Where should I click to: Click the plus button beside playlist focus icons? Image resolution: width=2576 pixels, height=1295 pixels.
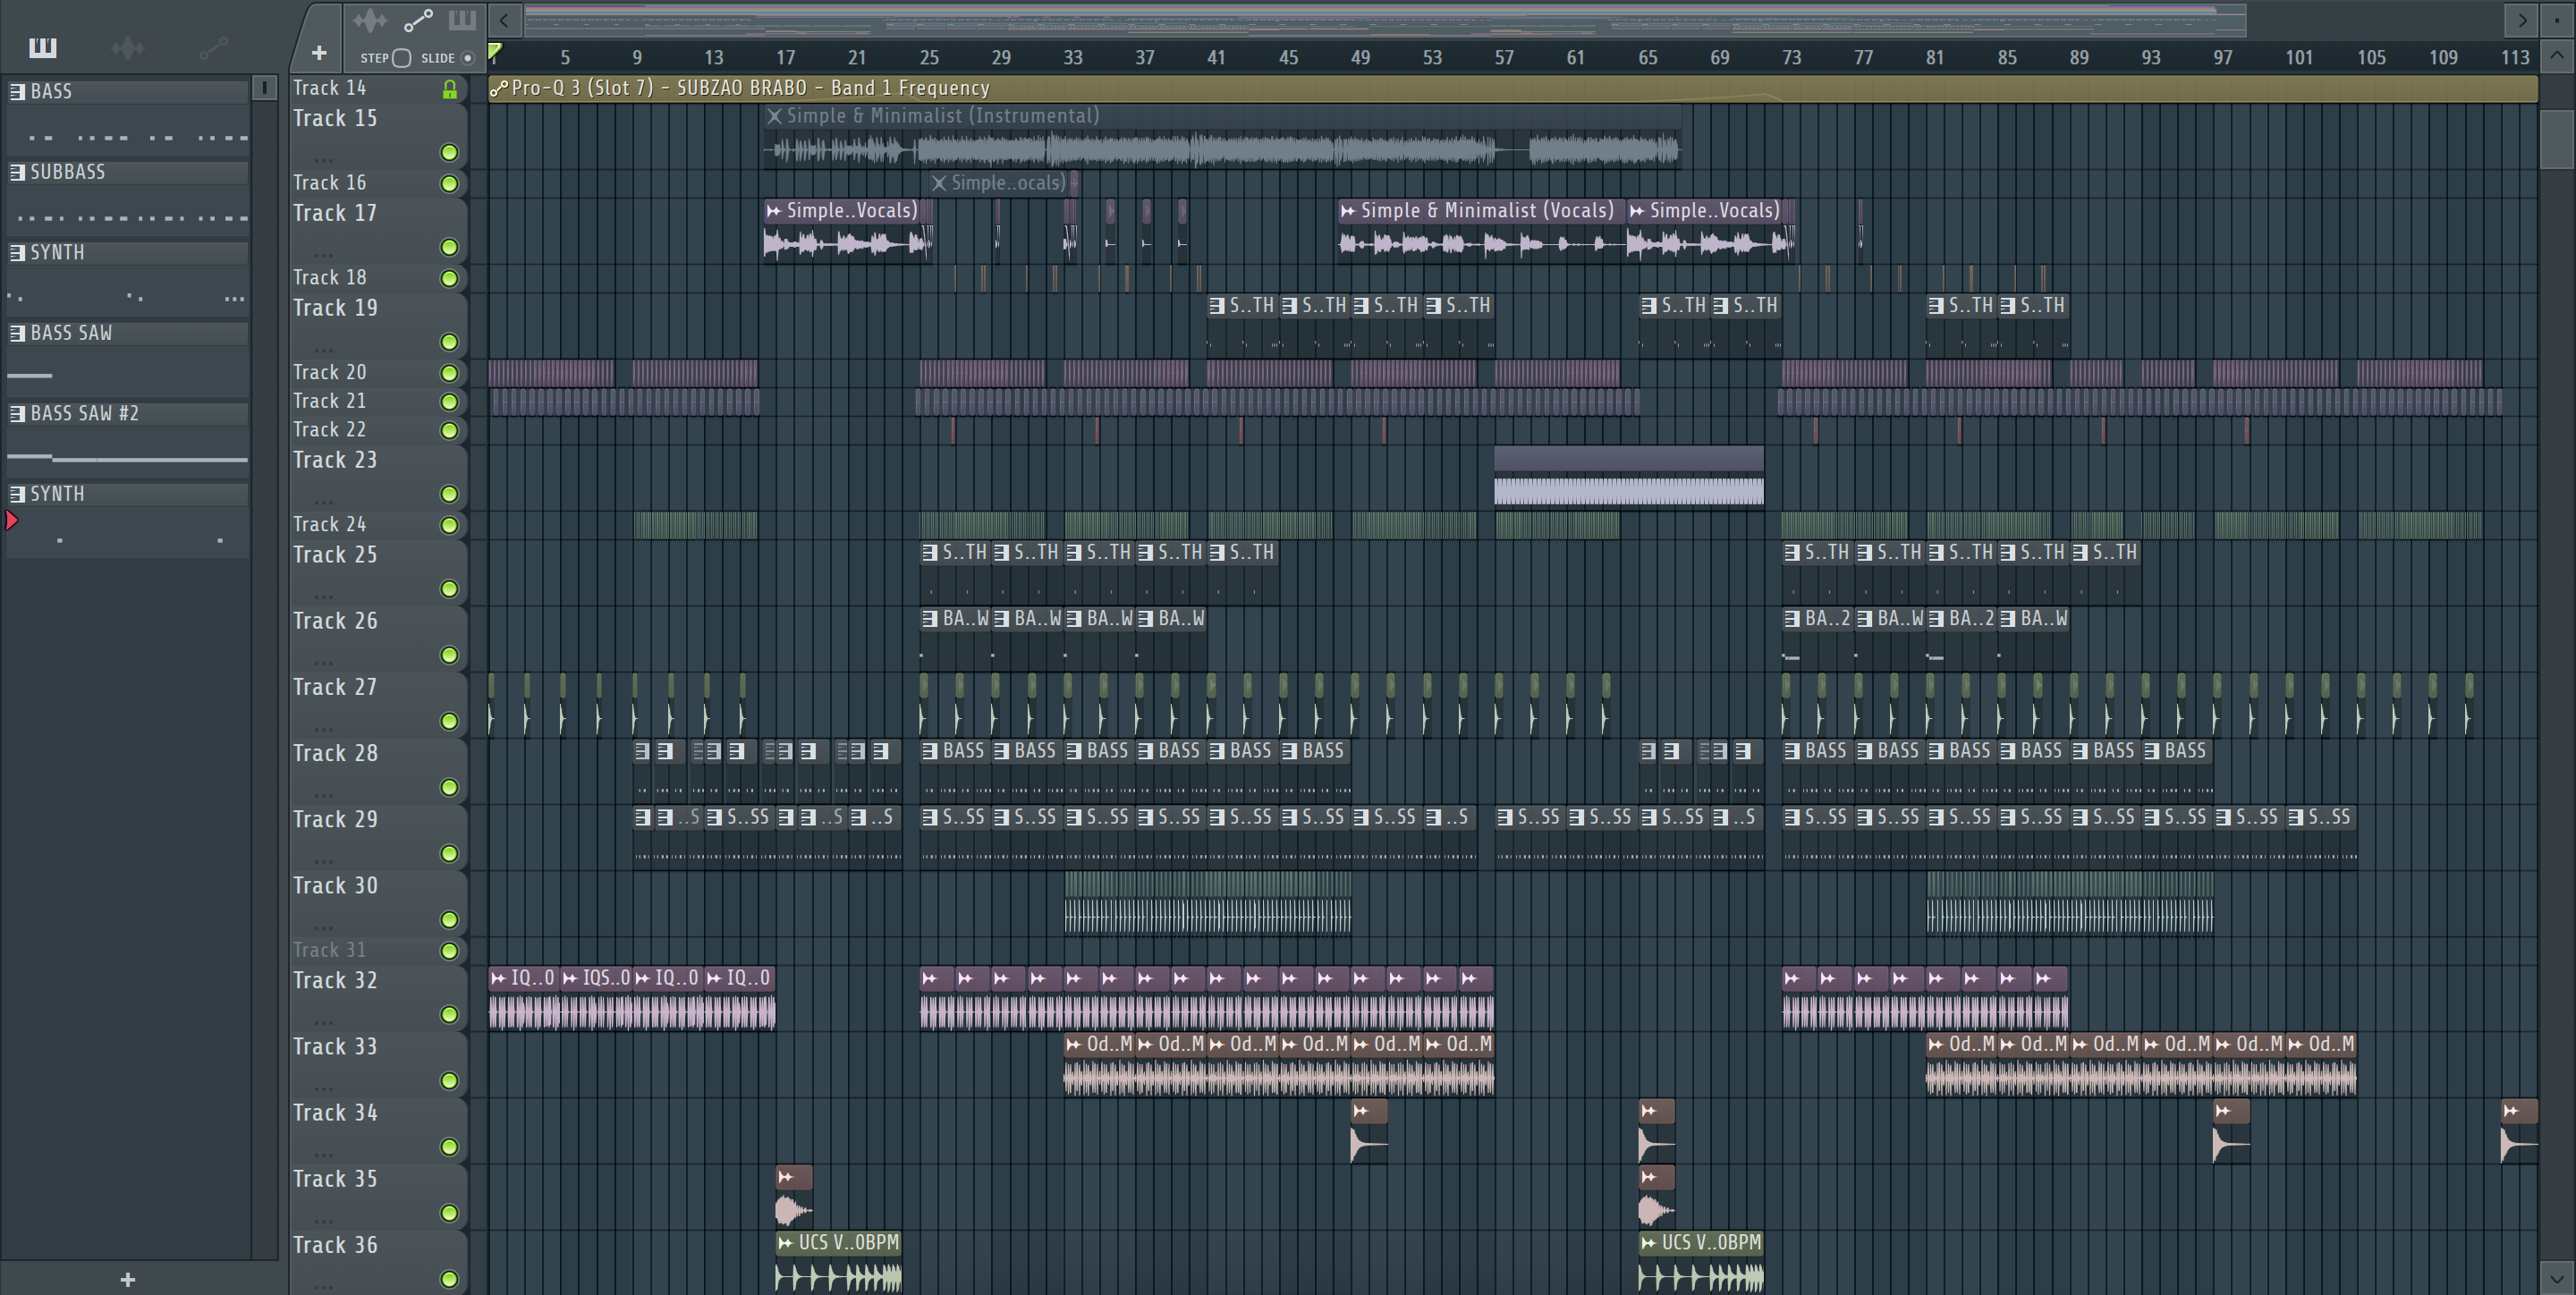319,53
